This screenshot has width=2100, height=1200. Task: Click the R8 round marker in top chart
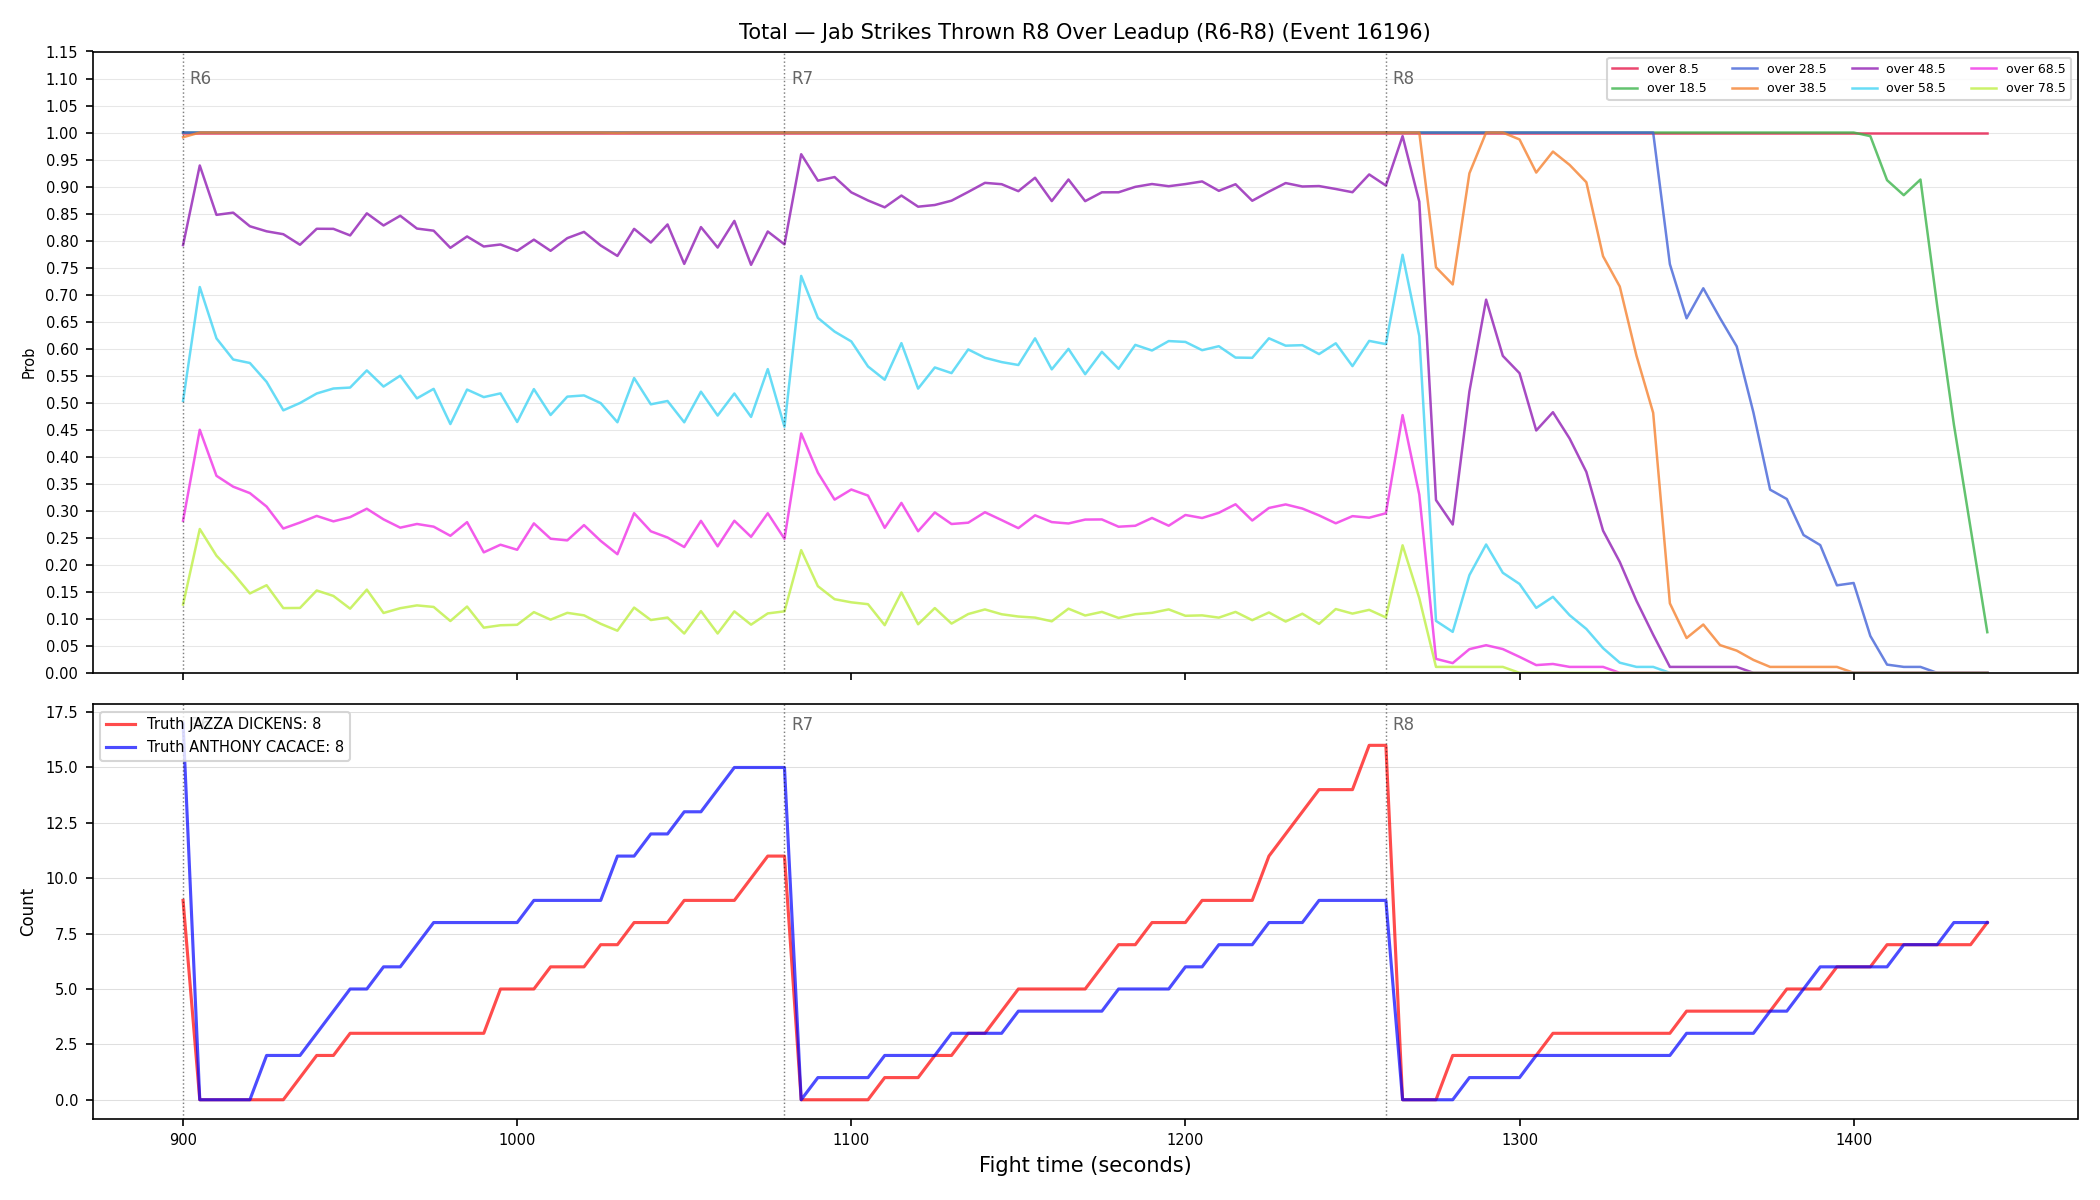(x=1403, y=78)
